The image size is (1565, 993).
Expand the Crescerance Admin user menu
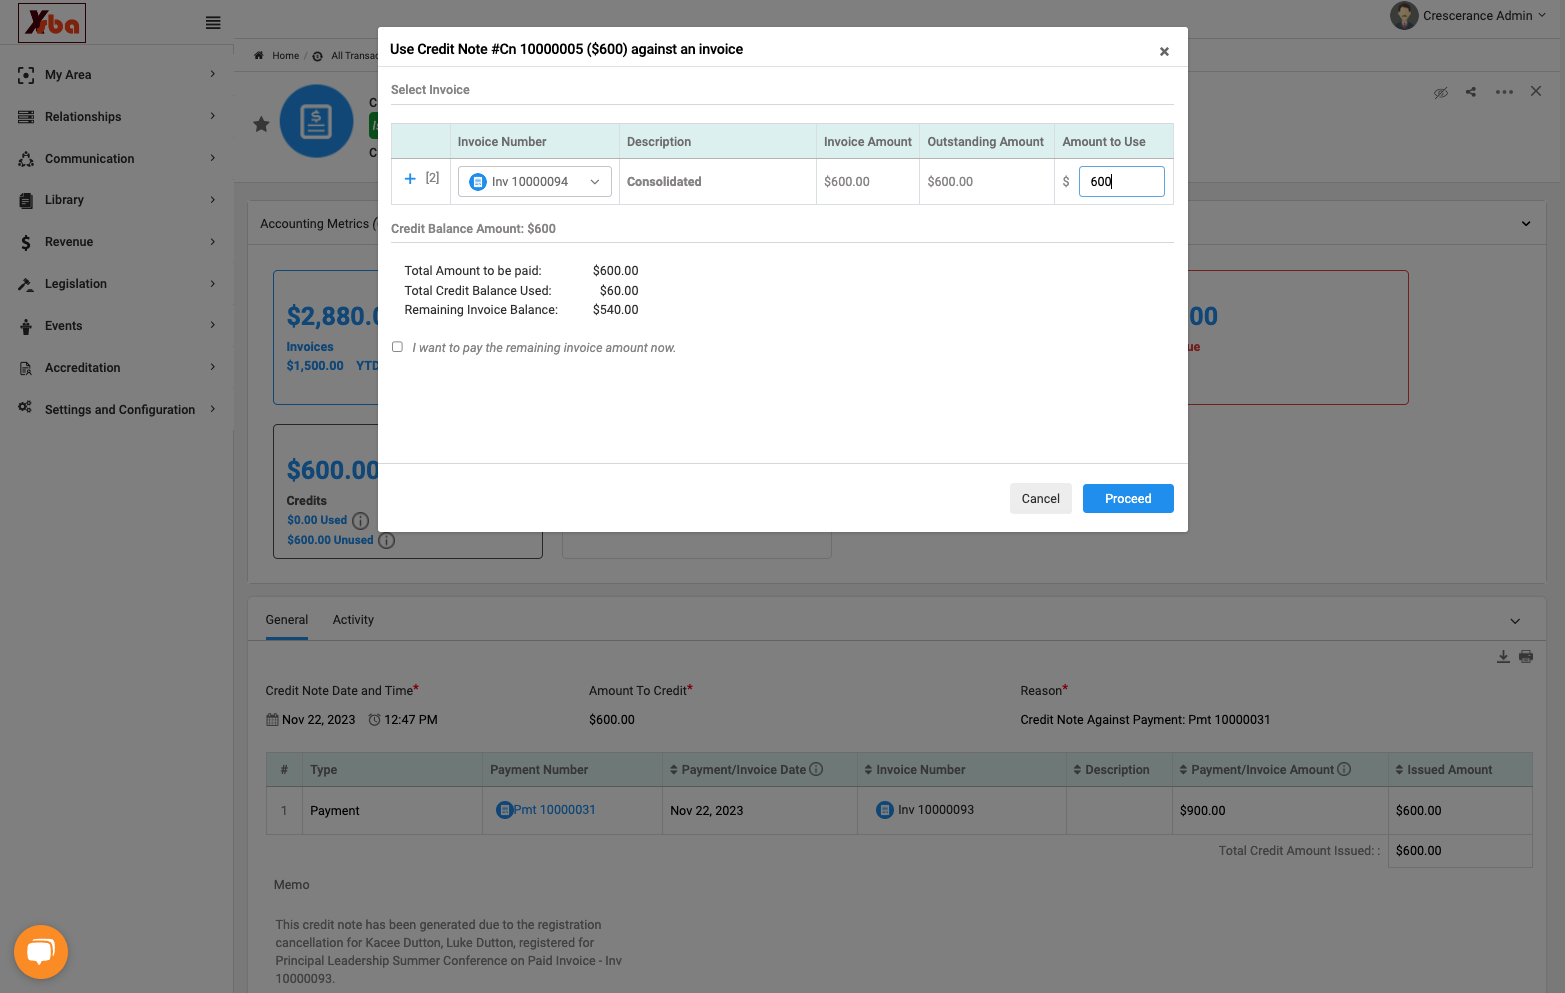click(1468, 16)
